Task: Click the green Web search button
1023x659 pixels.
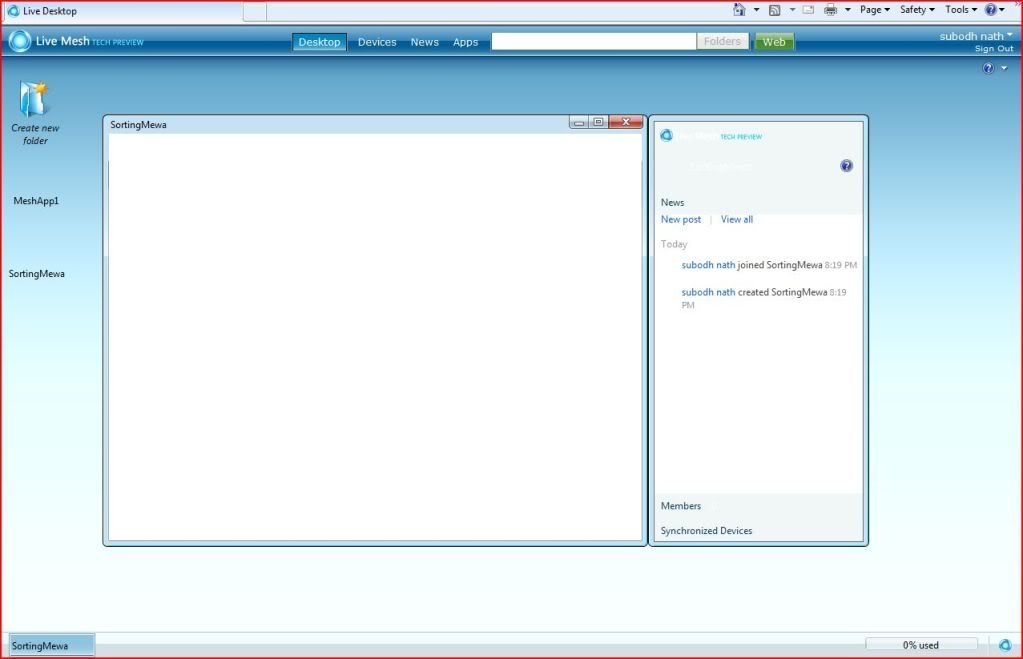Action: click(x=774, y=42)
